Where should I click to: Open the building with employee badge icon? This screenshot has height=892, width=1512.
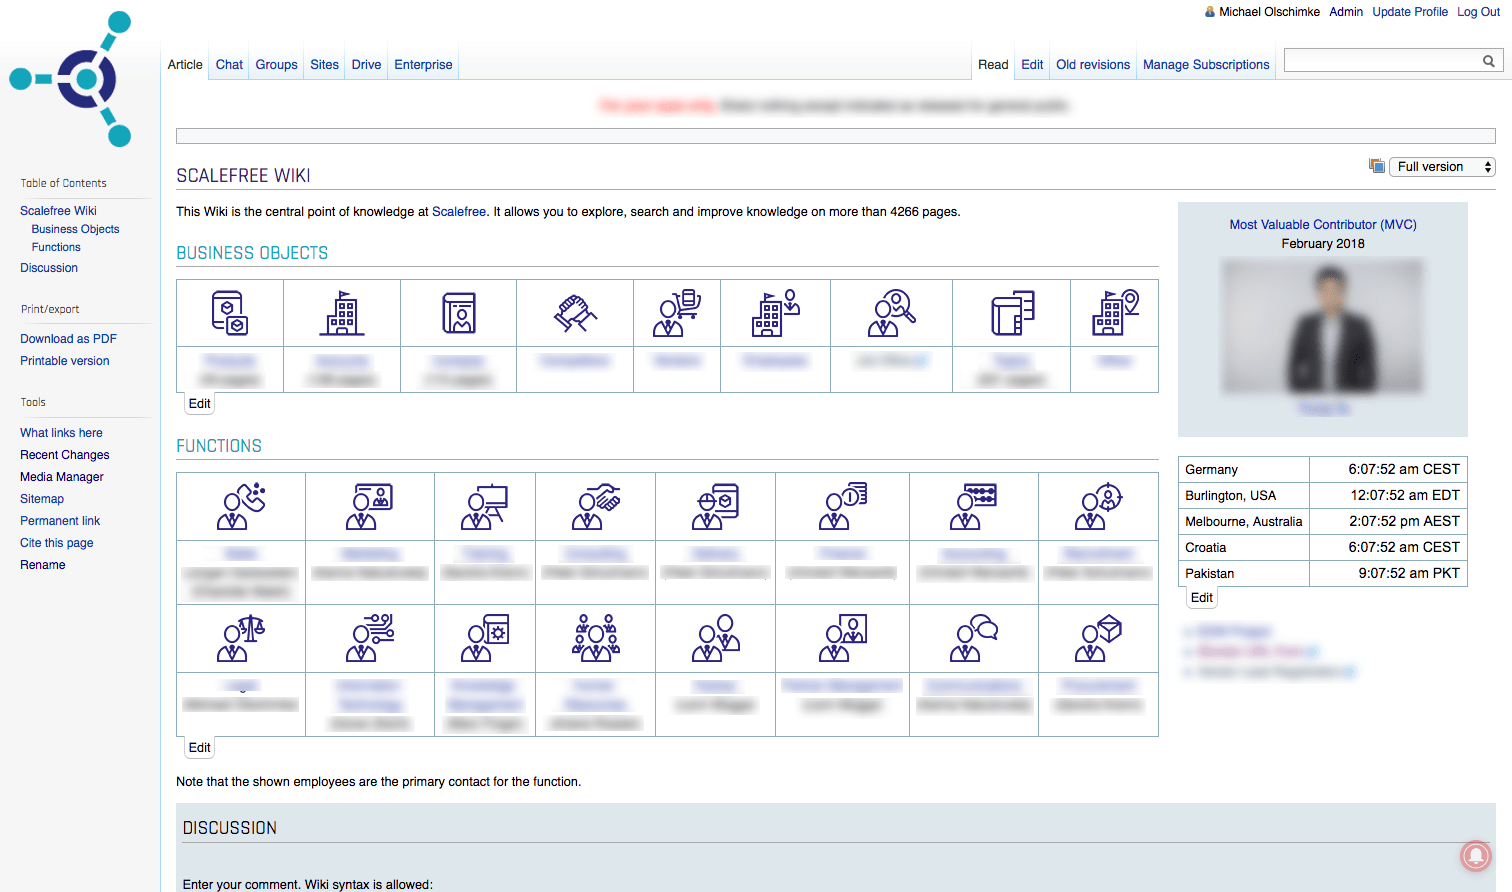coord(776,313)
